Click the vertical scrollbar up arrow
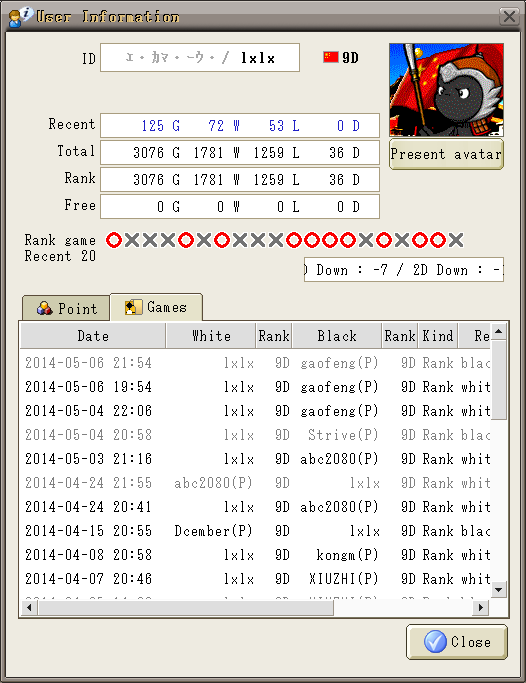The width and height of the screenshot is (526, 683). pyautogui.click(x=499, y=332)
